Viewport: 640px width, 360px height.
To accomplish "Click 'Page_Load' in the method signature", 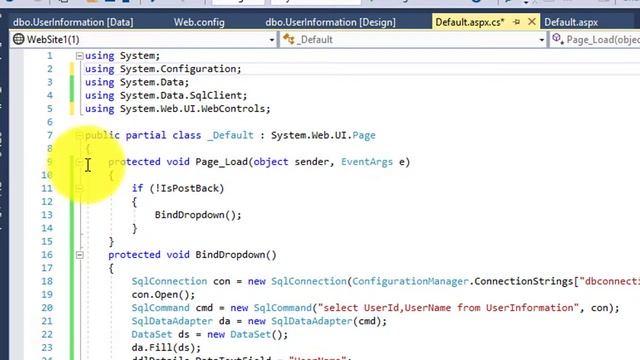I will pyautogui.click(x=221, y=162).
